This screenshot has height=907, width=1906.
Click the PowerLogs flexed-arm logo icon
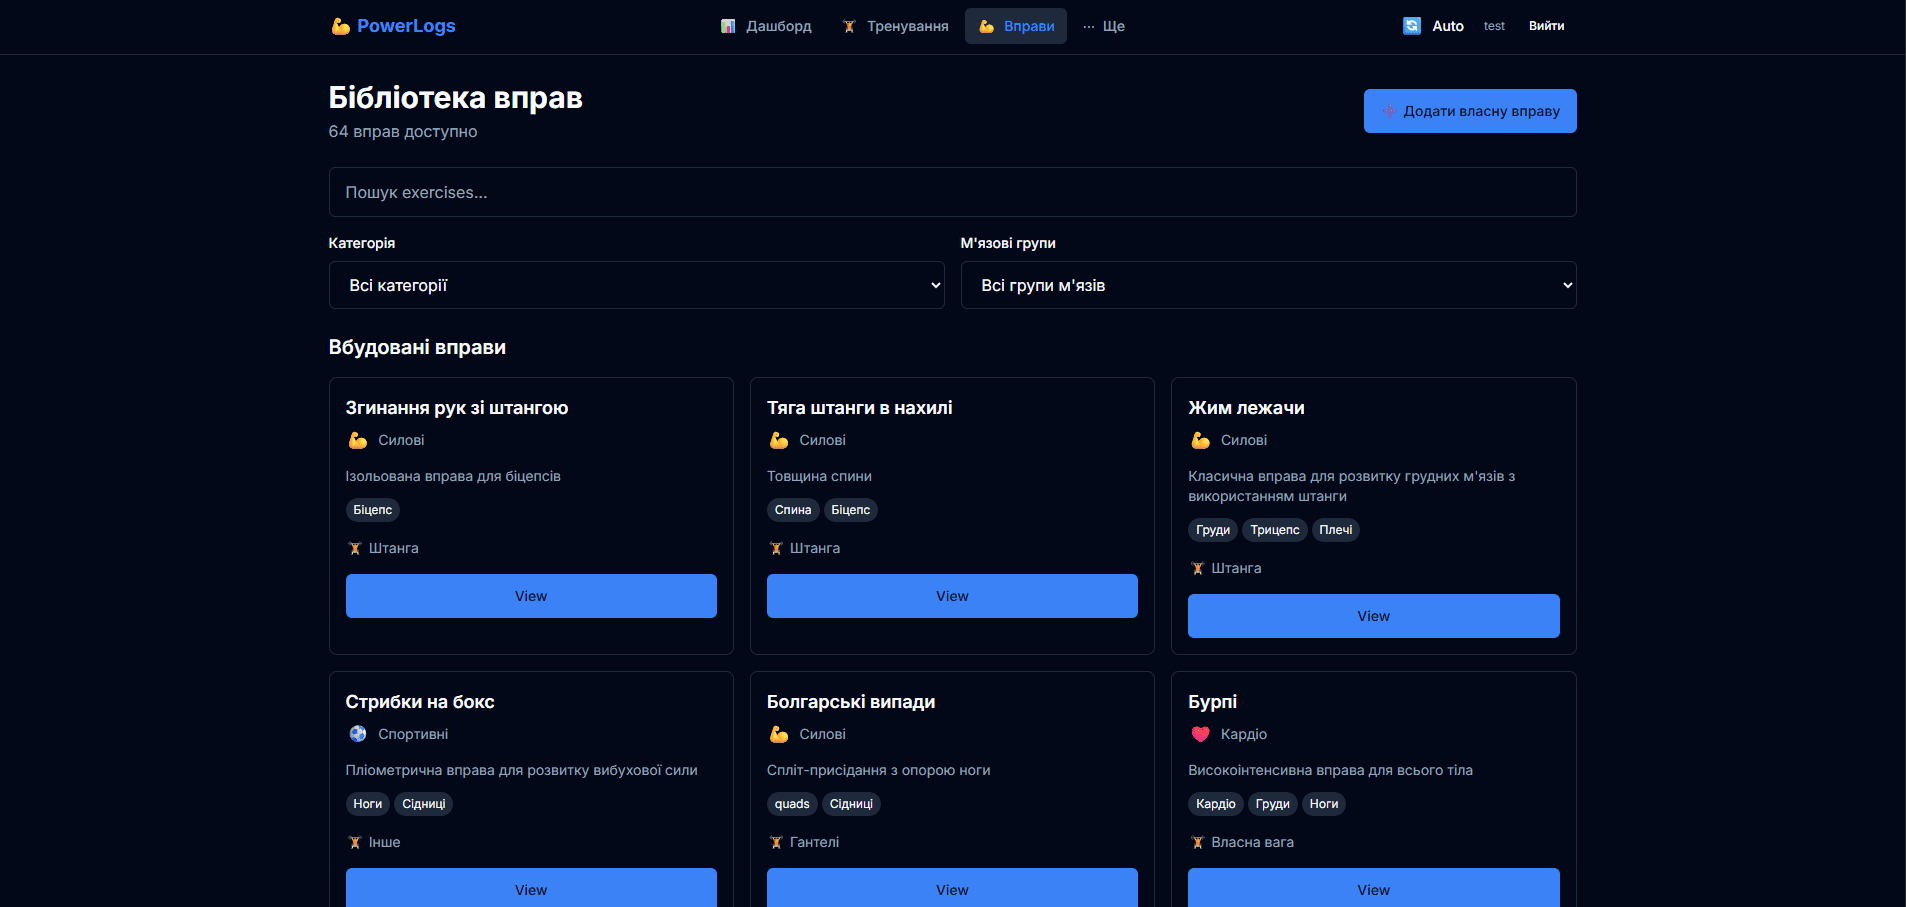tap(340, 26)
